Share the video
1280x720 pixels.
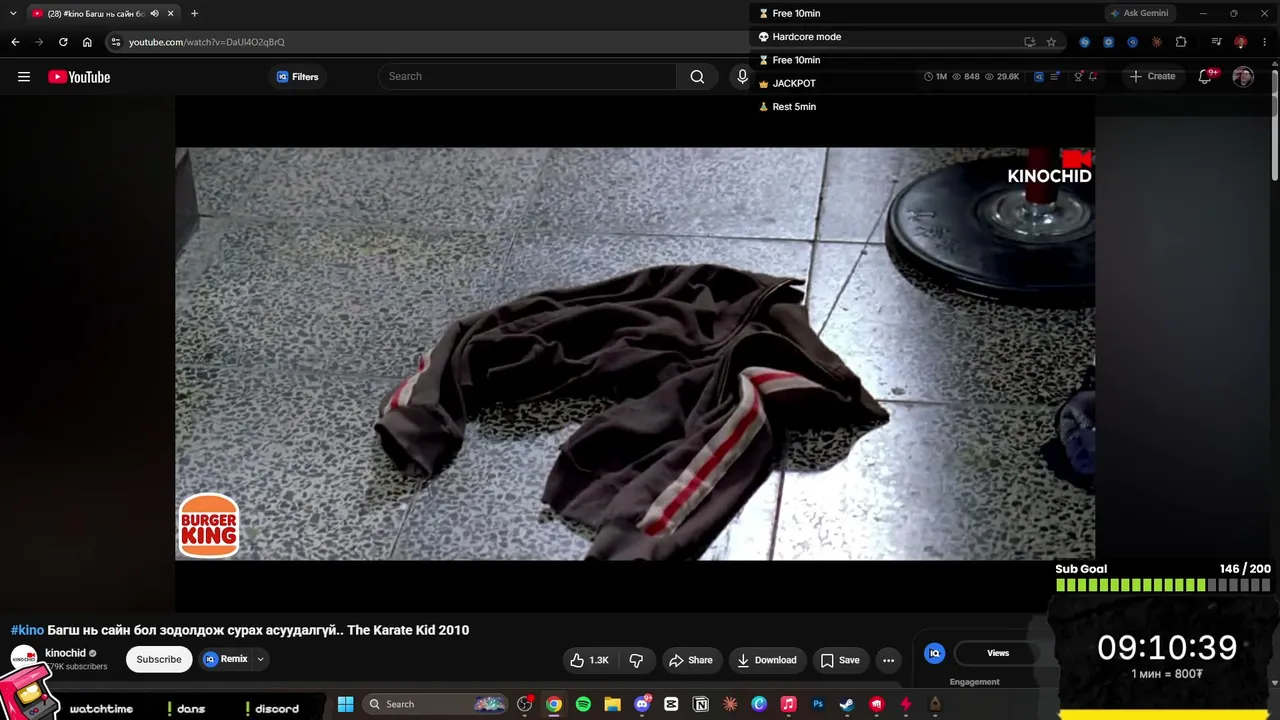coord(691,660)
